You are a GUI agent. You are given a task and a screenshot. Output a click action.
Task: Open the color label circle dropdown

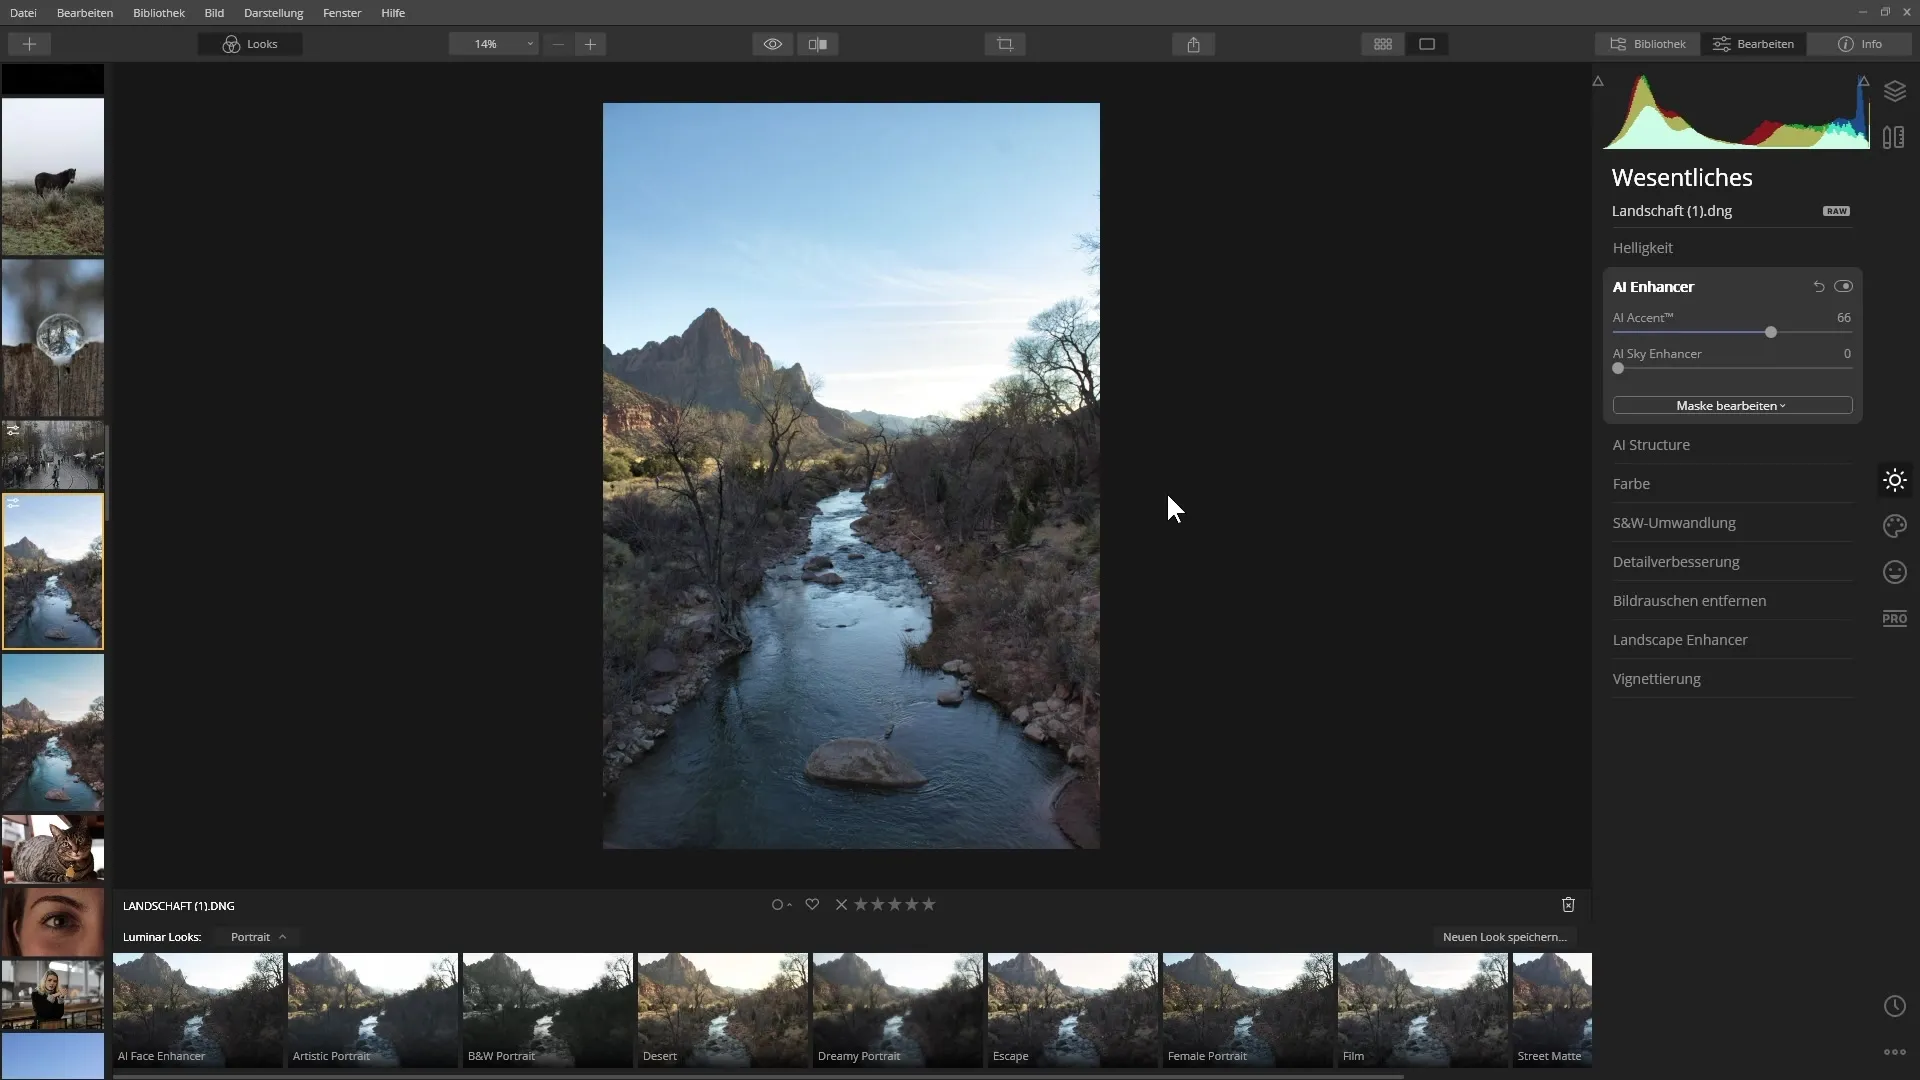click(781, 905)
